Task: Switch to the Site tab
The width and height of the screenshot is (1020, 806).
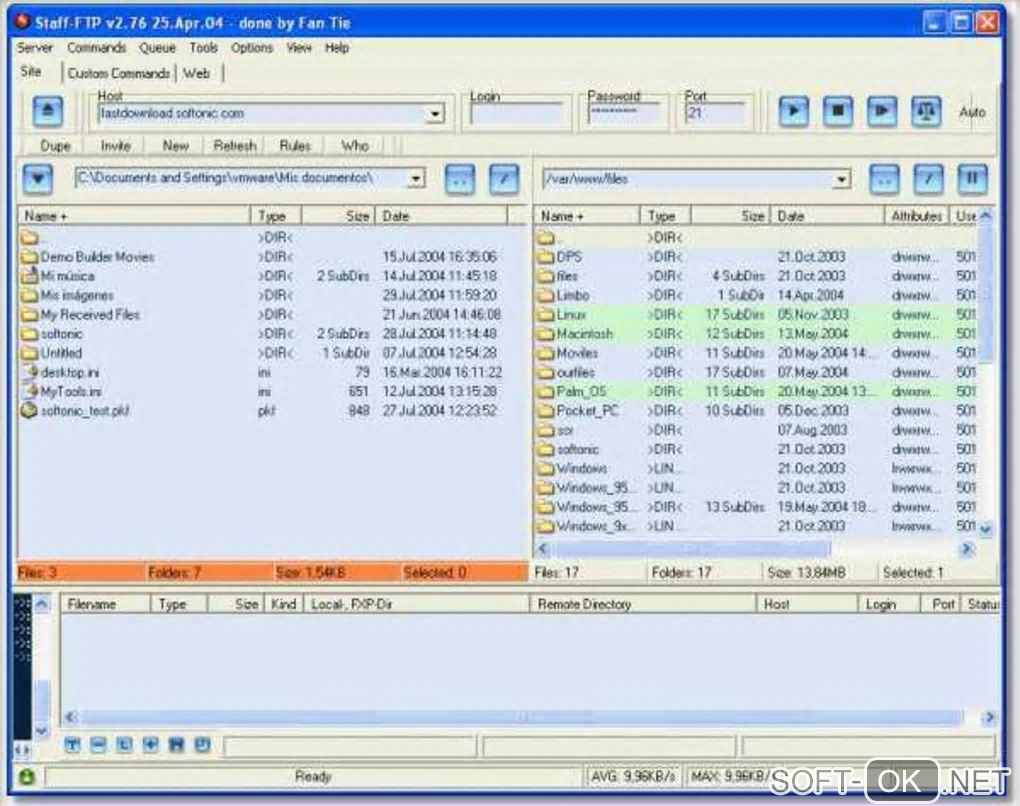Action: click(x=31, y=72)
